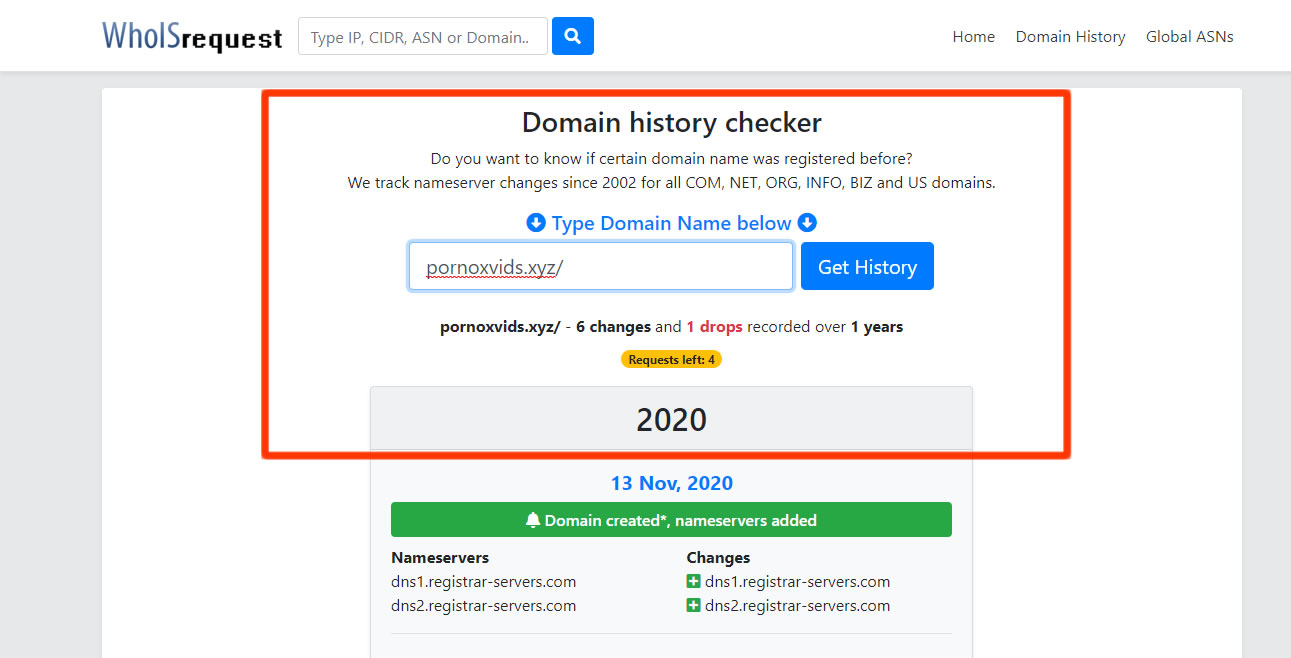Click green plus icon beside dns1.registrar-servers.com
The width and height of the screenshot is (1291, 658).
pyautogui.click(x=693, y=581)
